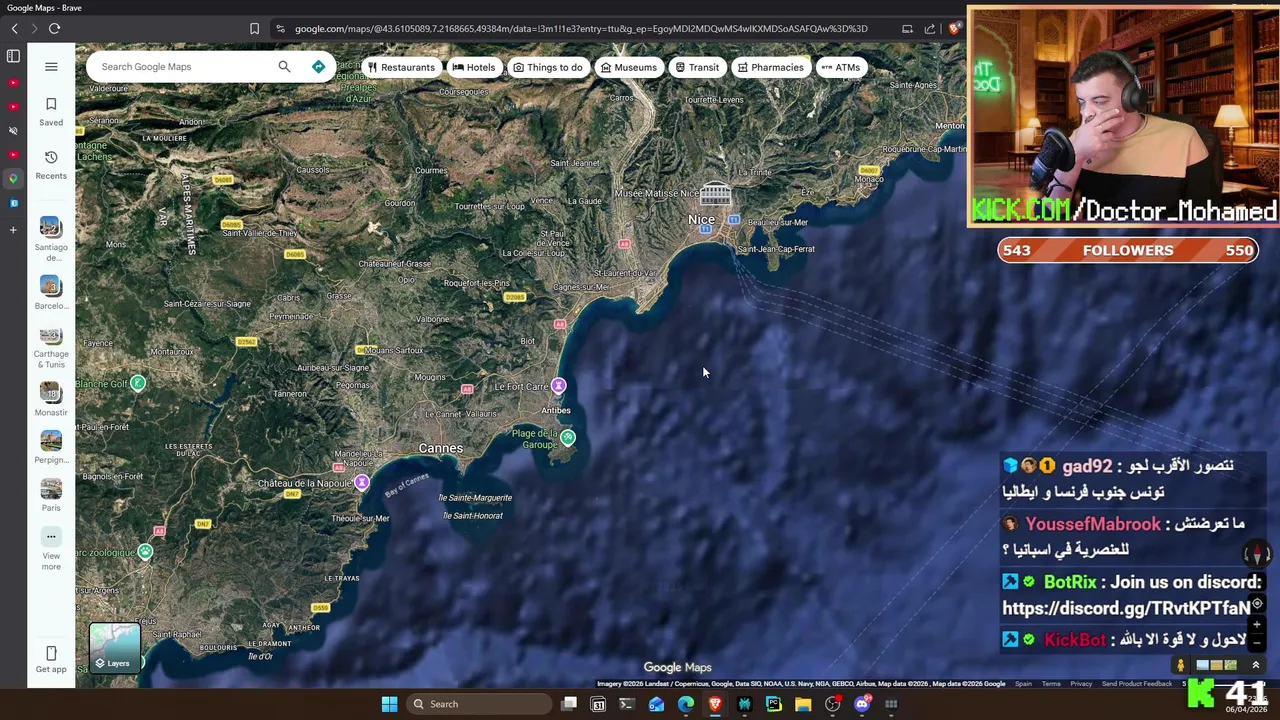The height and width of the screenshot is (720, 1280).
Task: Open the Paris recent item
Action: [51, 494]
